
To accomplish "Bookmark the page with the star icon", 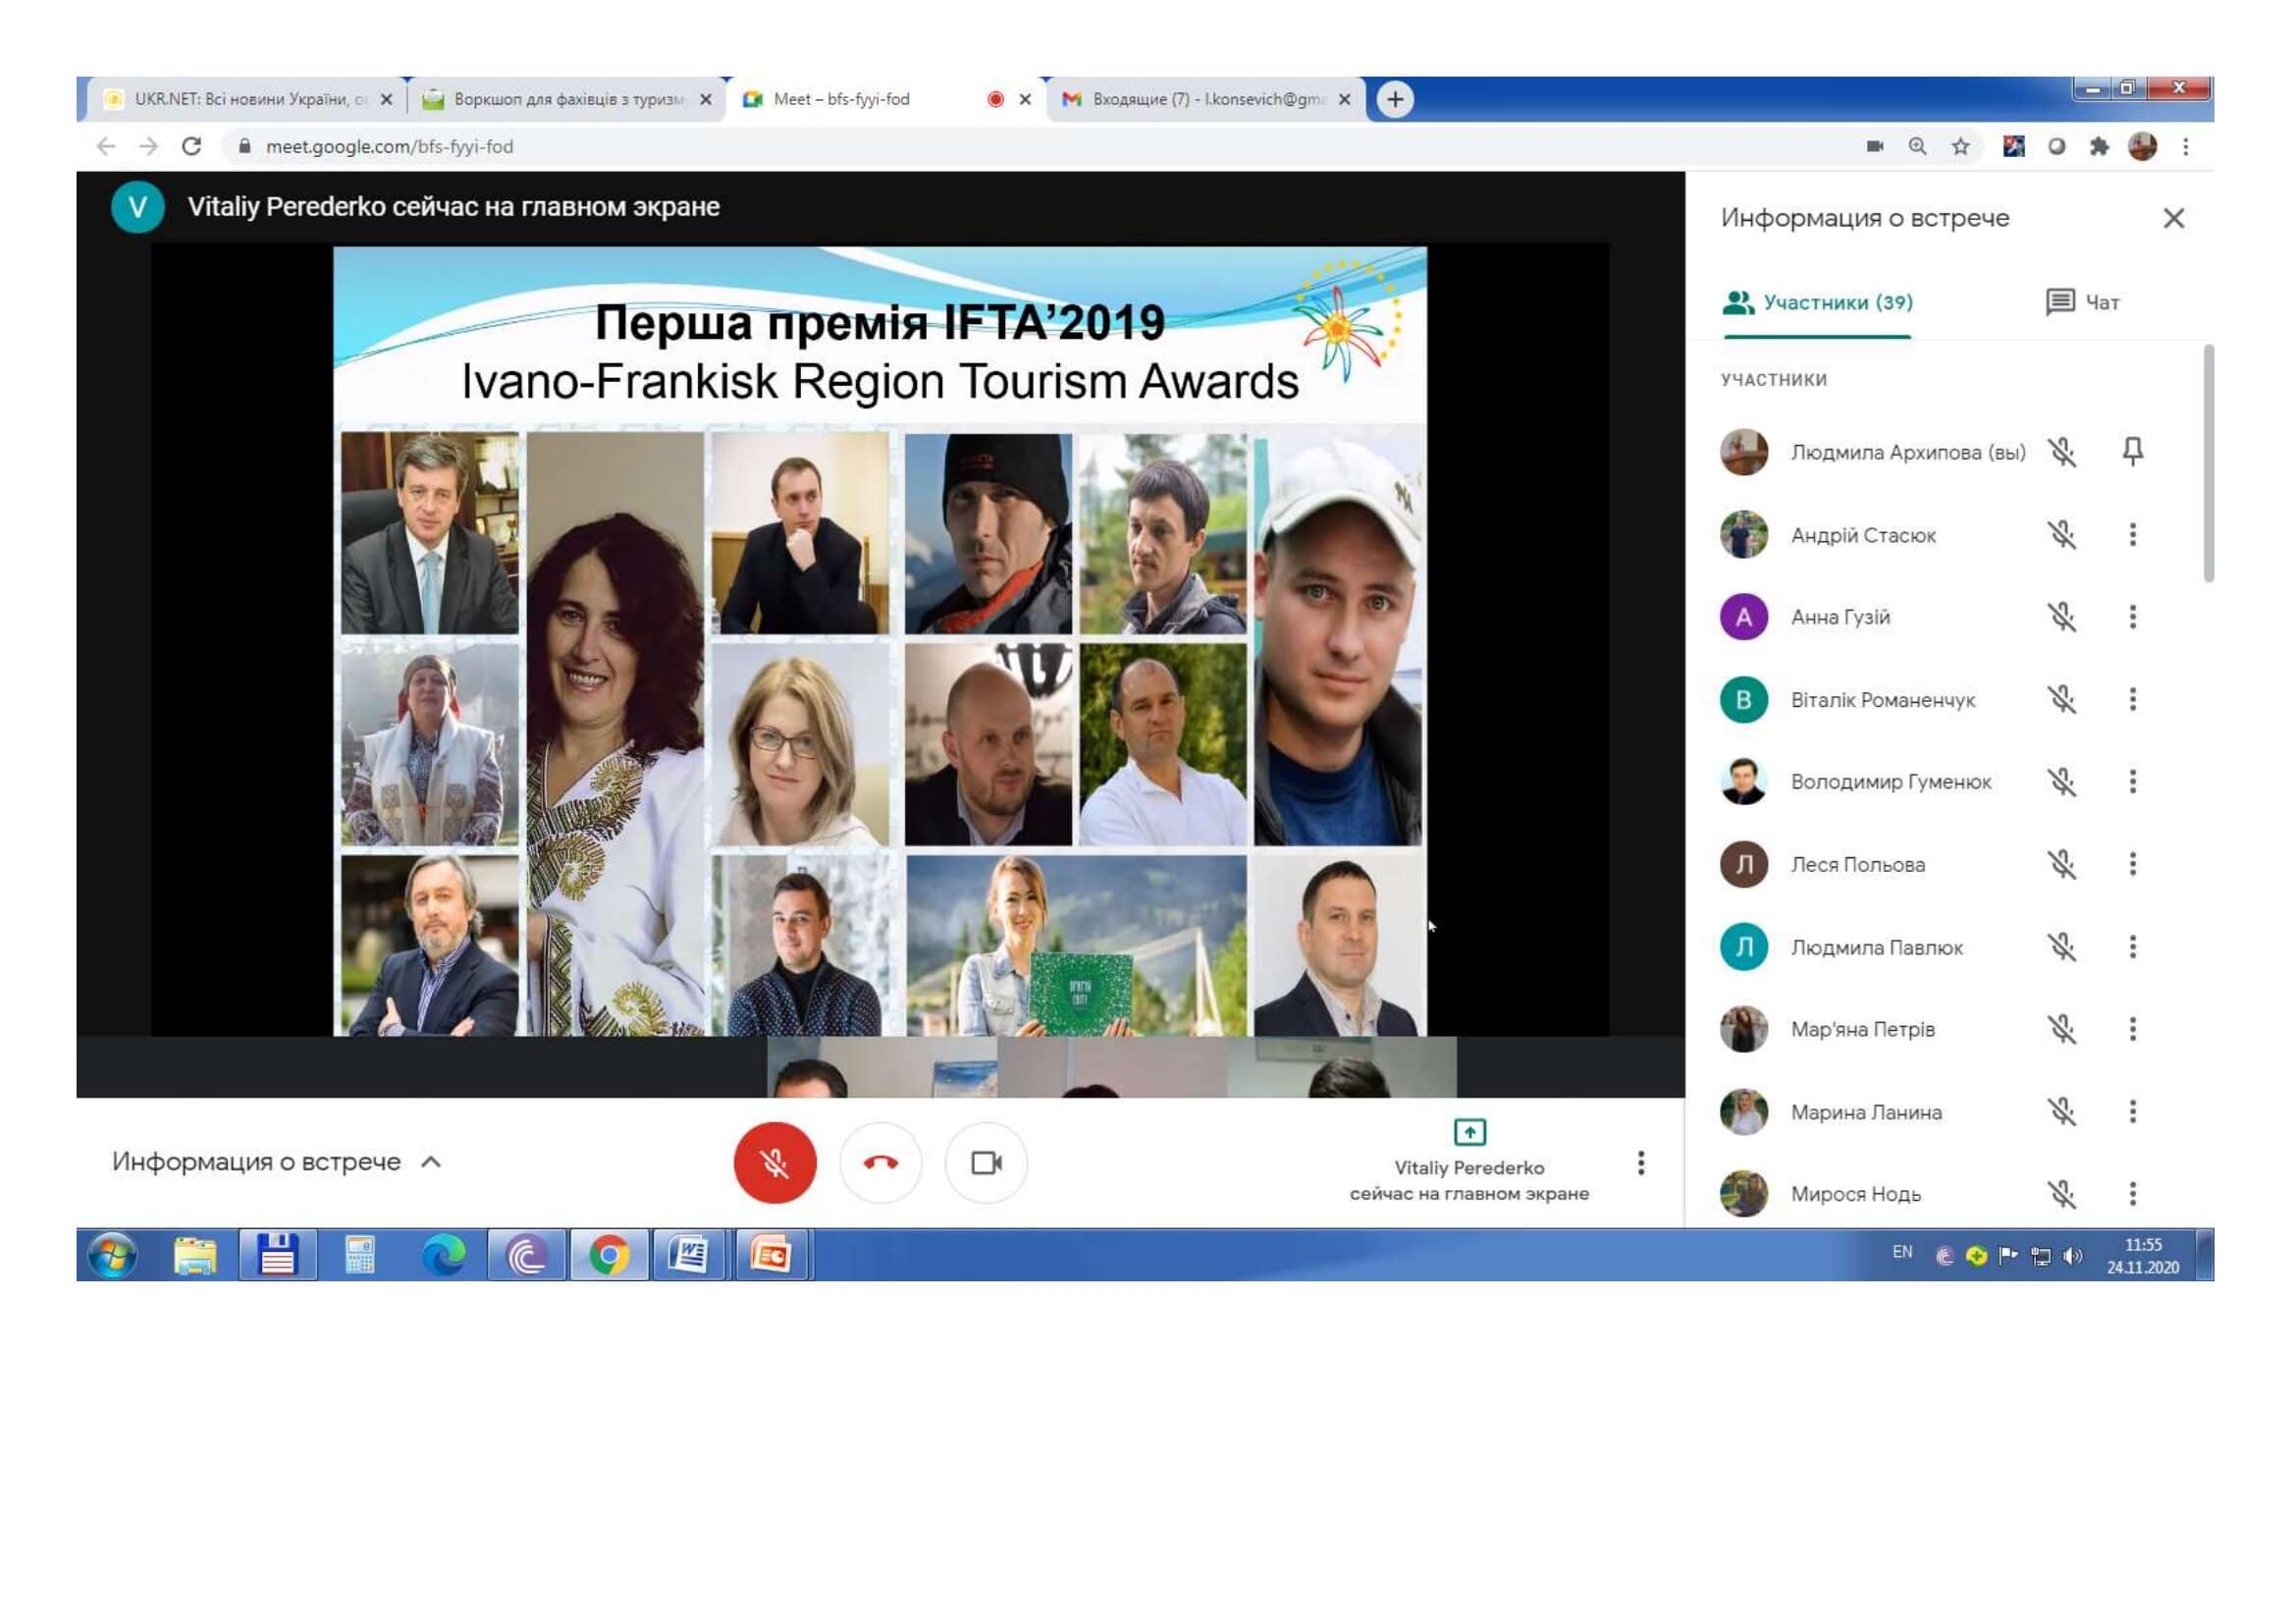I will pos(1961,146).
